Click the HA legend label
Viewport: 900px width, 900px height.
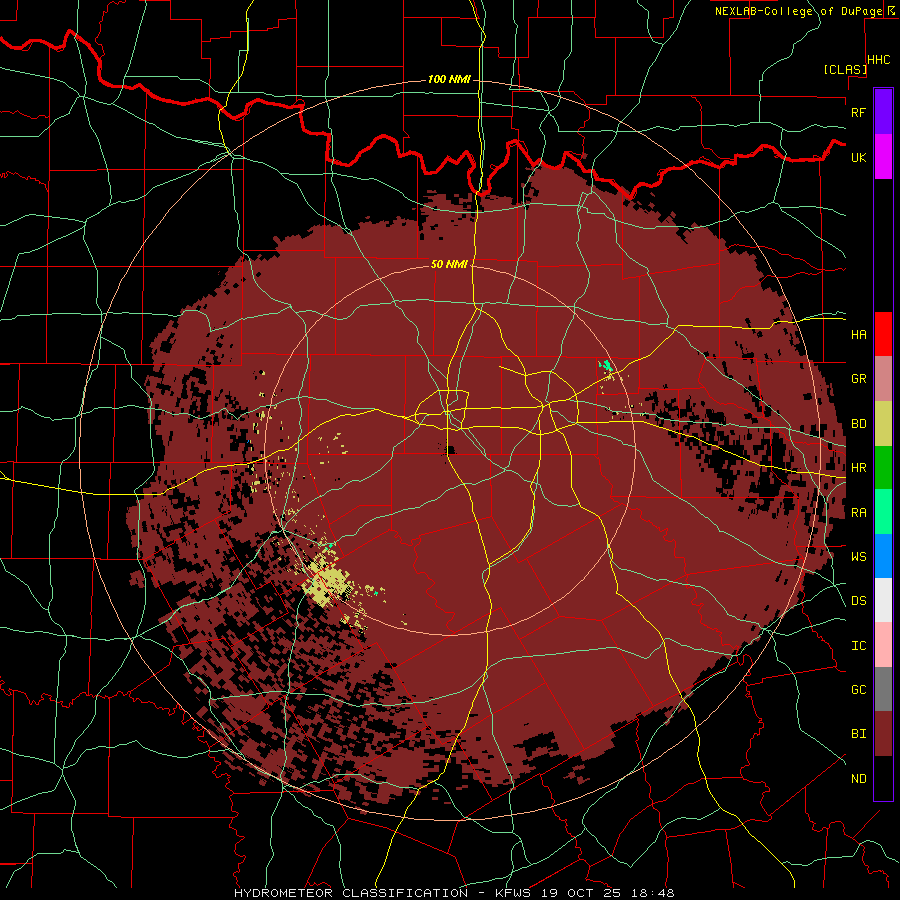pyautogui.click(x=858, y=334)
